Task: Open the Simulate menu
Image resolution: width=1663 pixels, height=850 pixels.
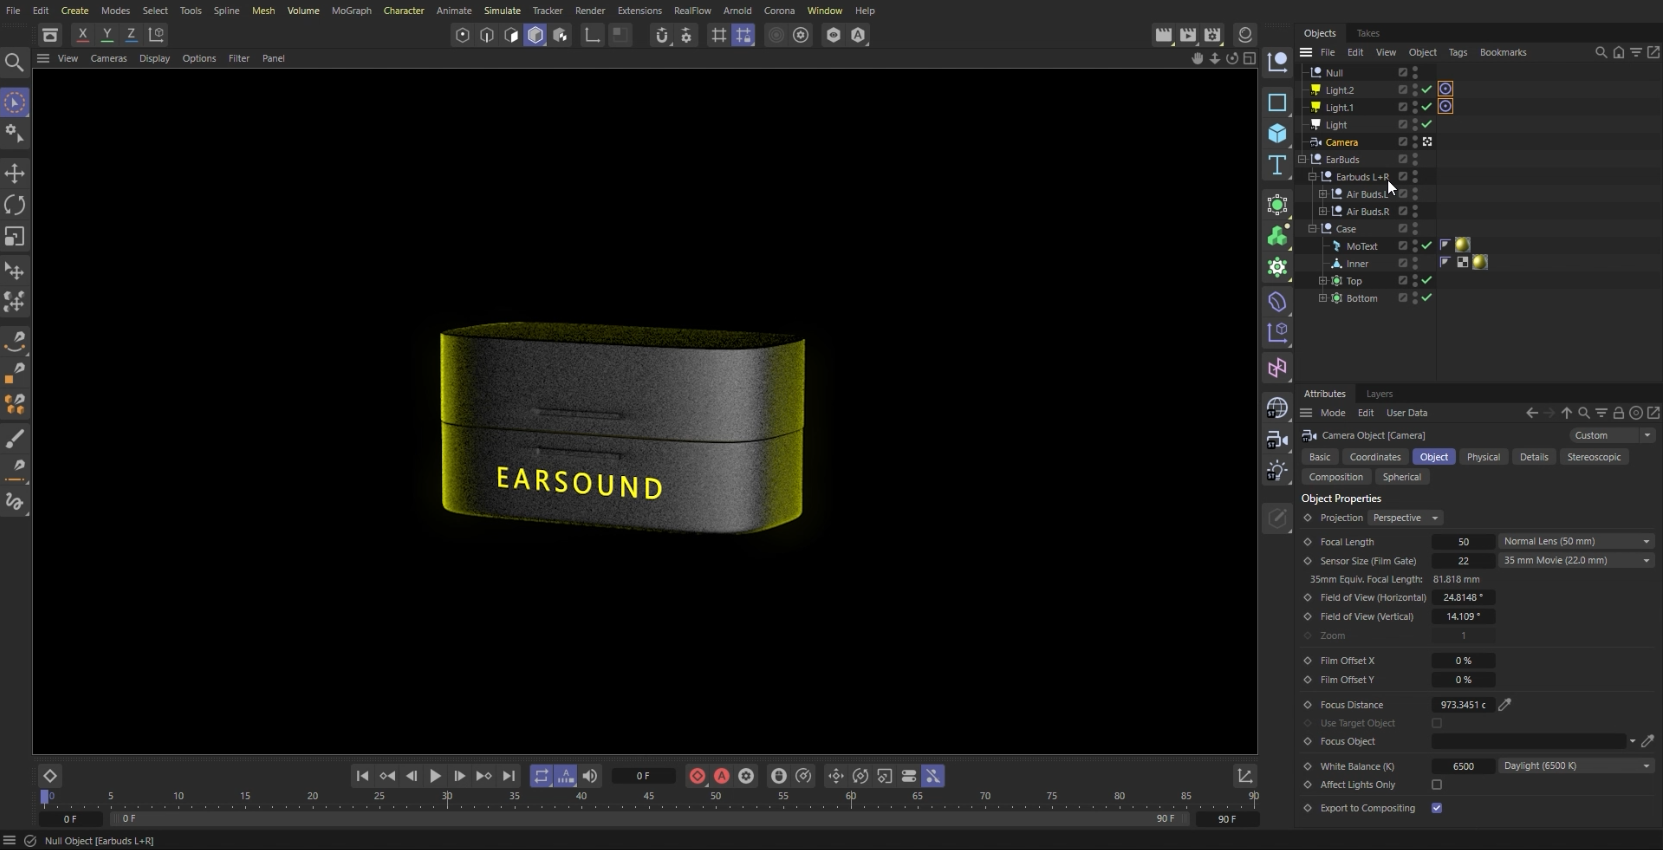Action: click(x=502, y=10)
